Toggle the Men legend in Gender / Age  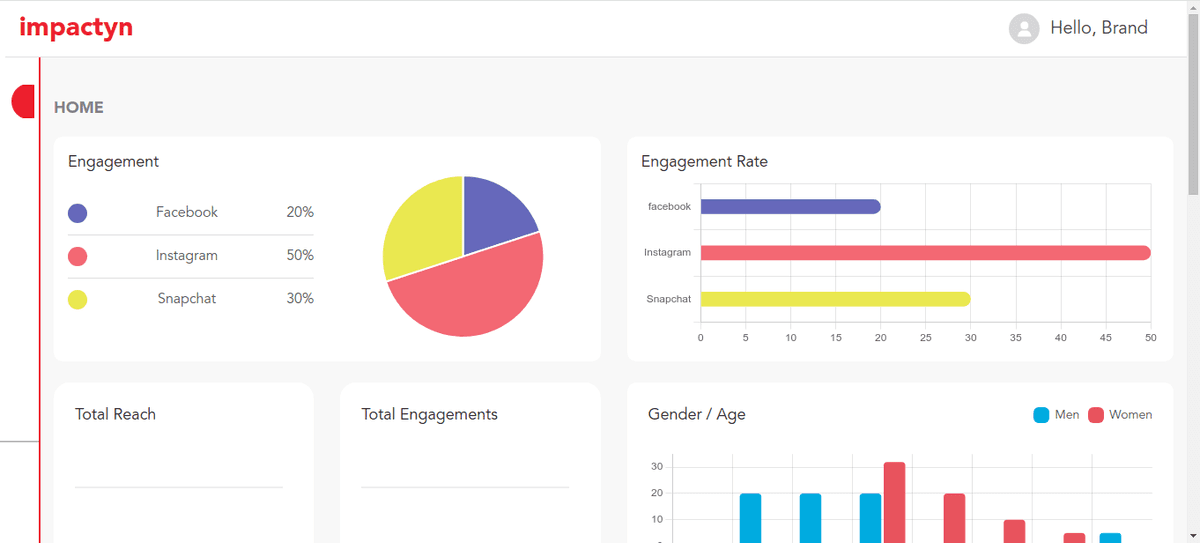pos(1056,415)
